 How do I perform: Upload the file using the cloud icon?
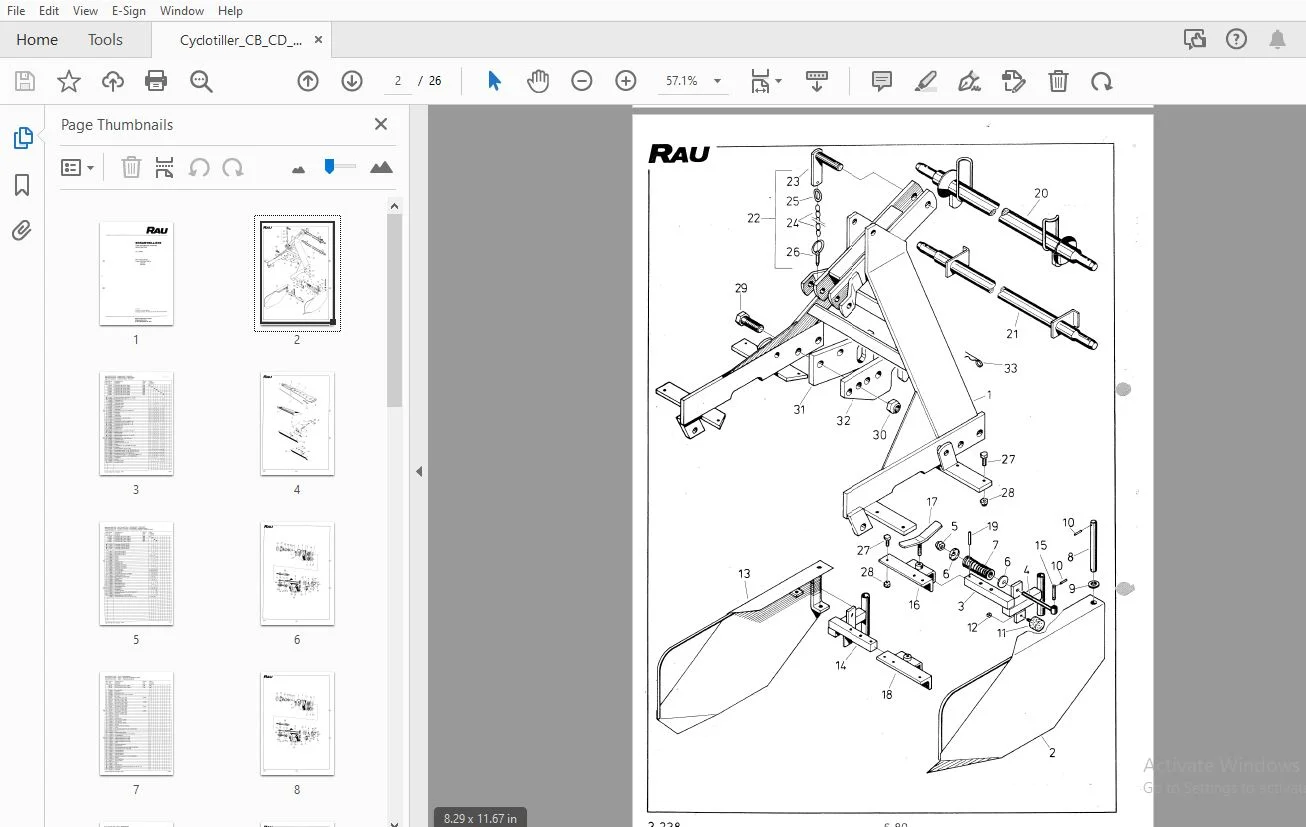click(x=113, y=81)
